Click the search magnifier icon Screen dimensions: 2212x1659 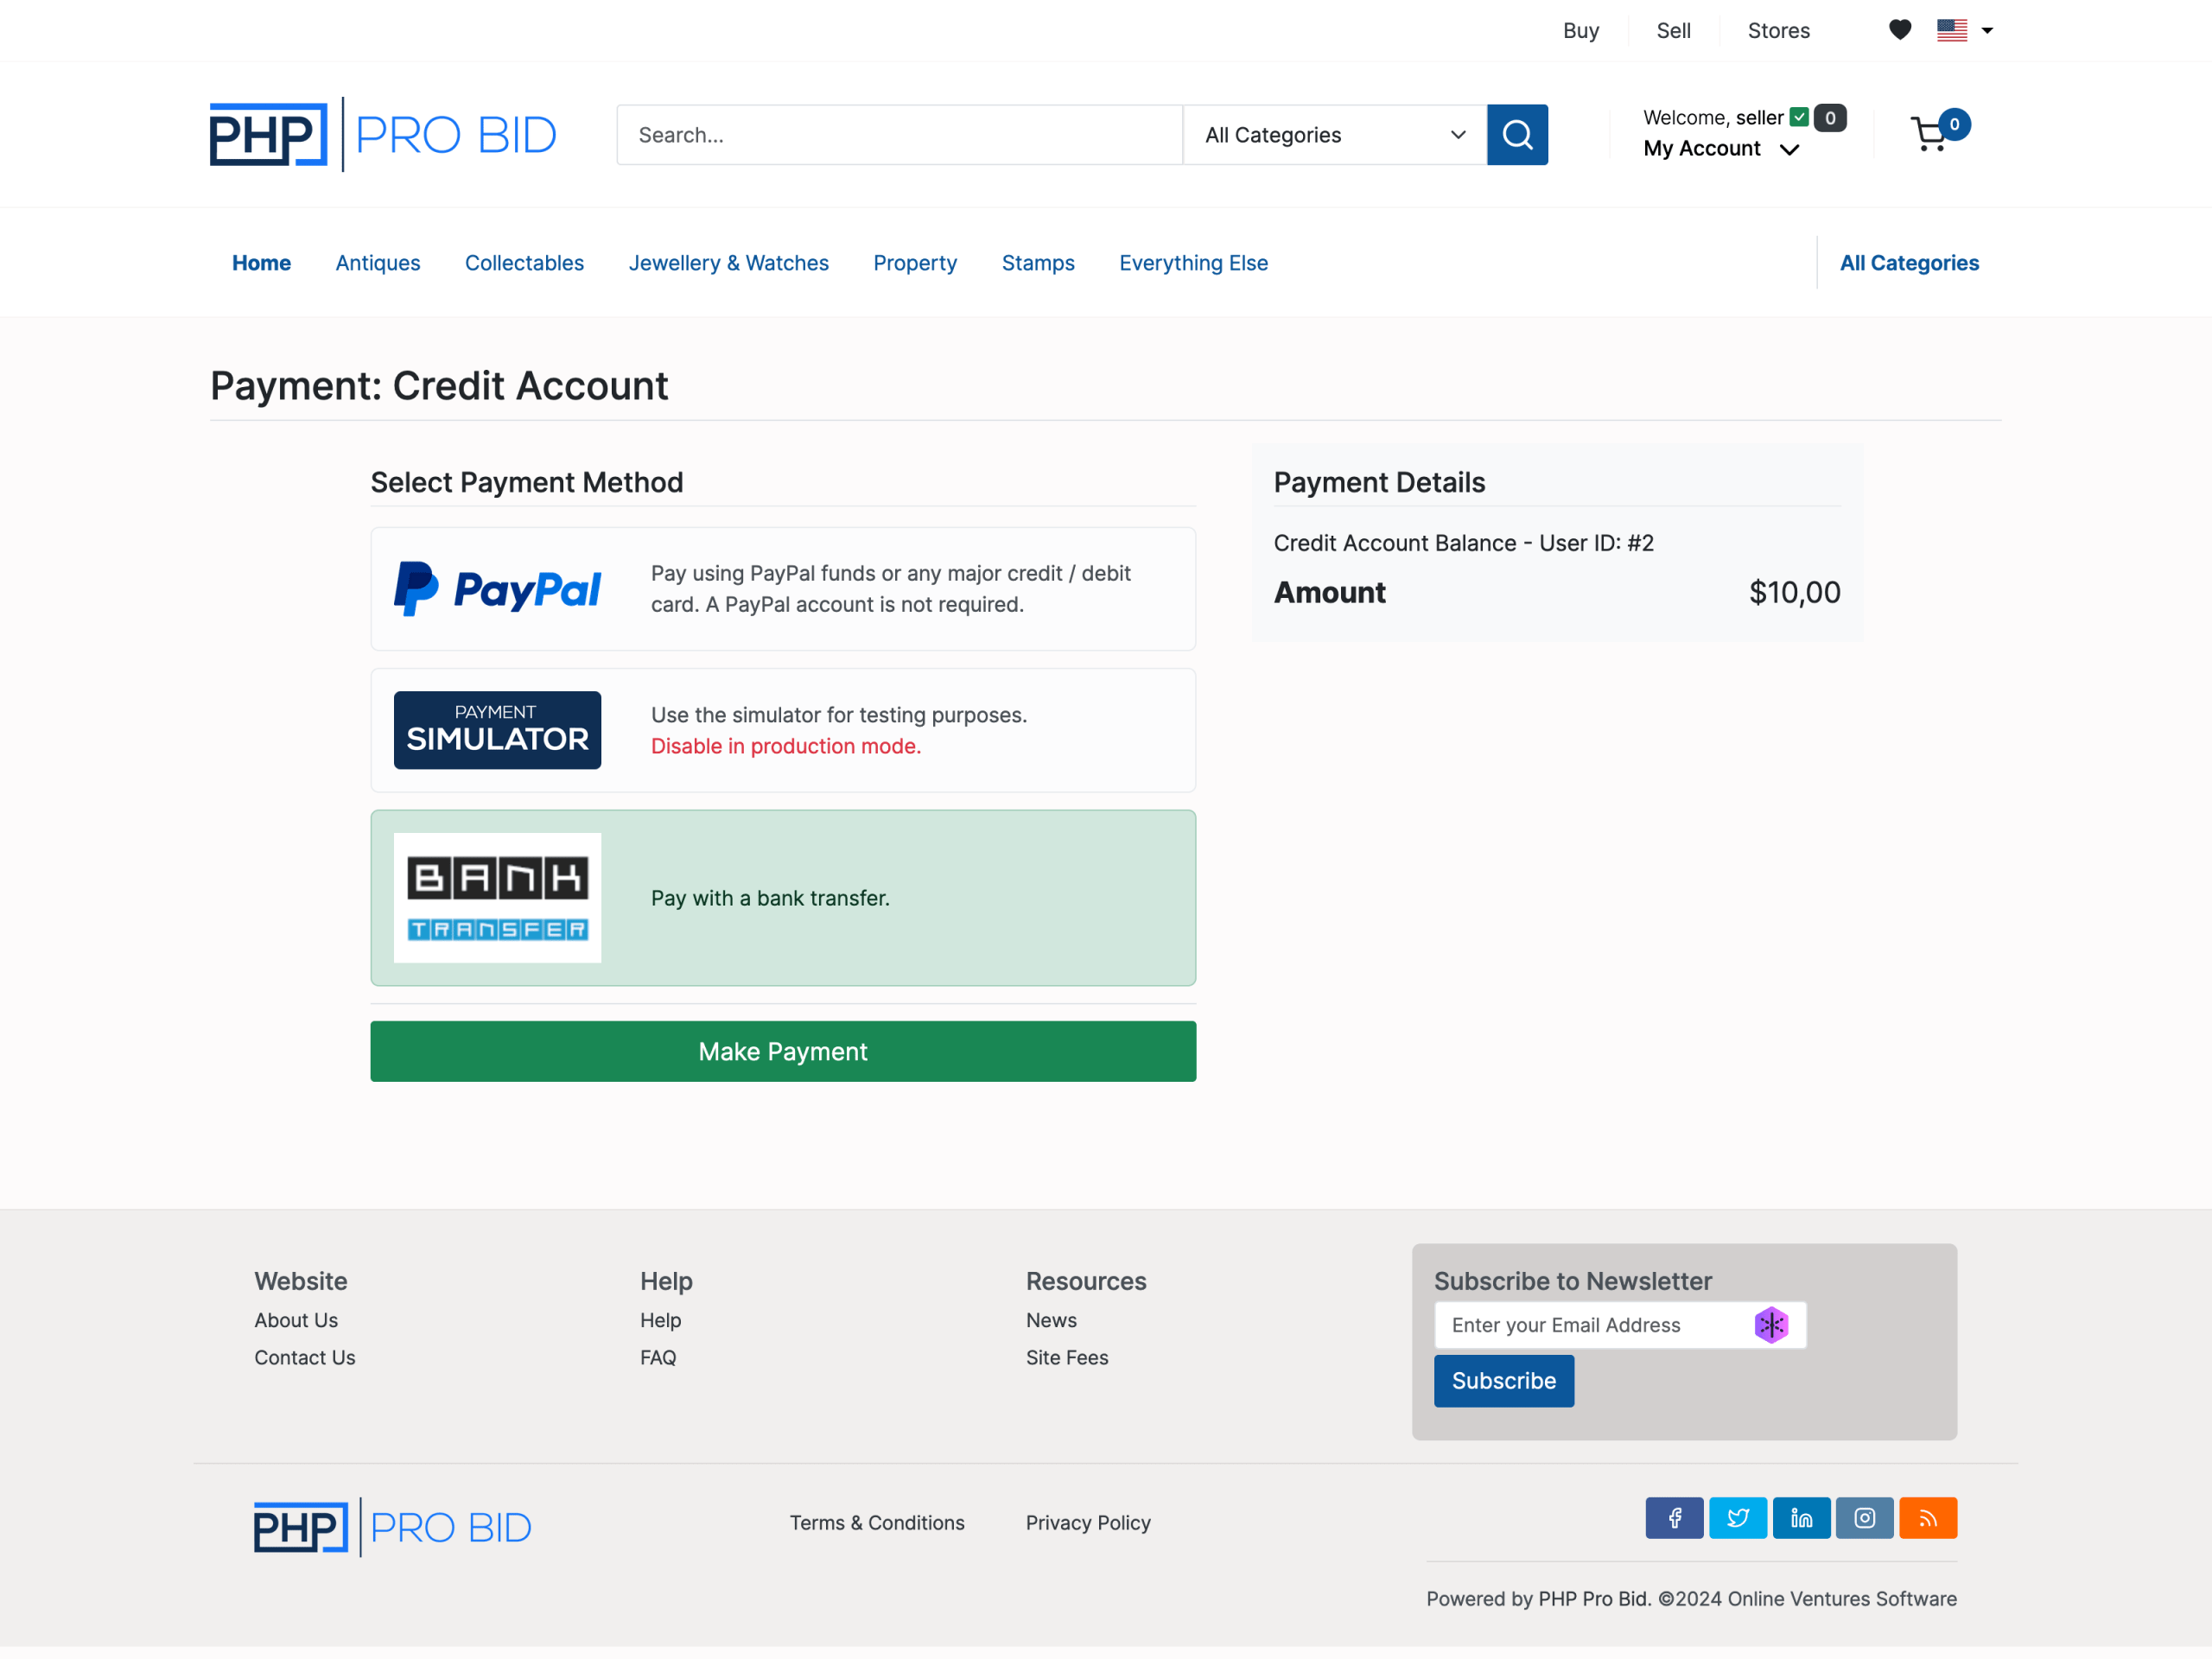(1517, 134)
